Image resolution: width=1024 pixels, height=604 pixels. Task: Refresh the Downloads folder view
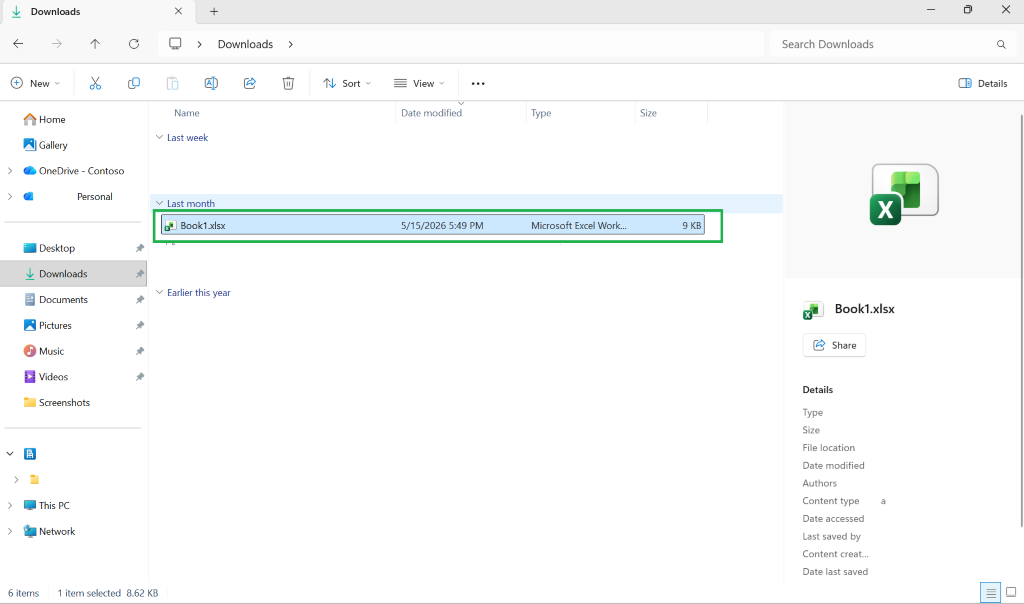[x=134, y=44]
